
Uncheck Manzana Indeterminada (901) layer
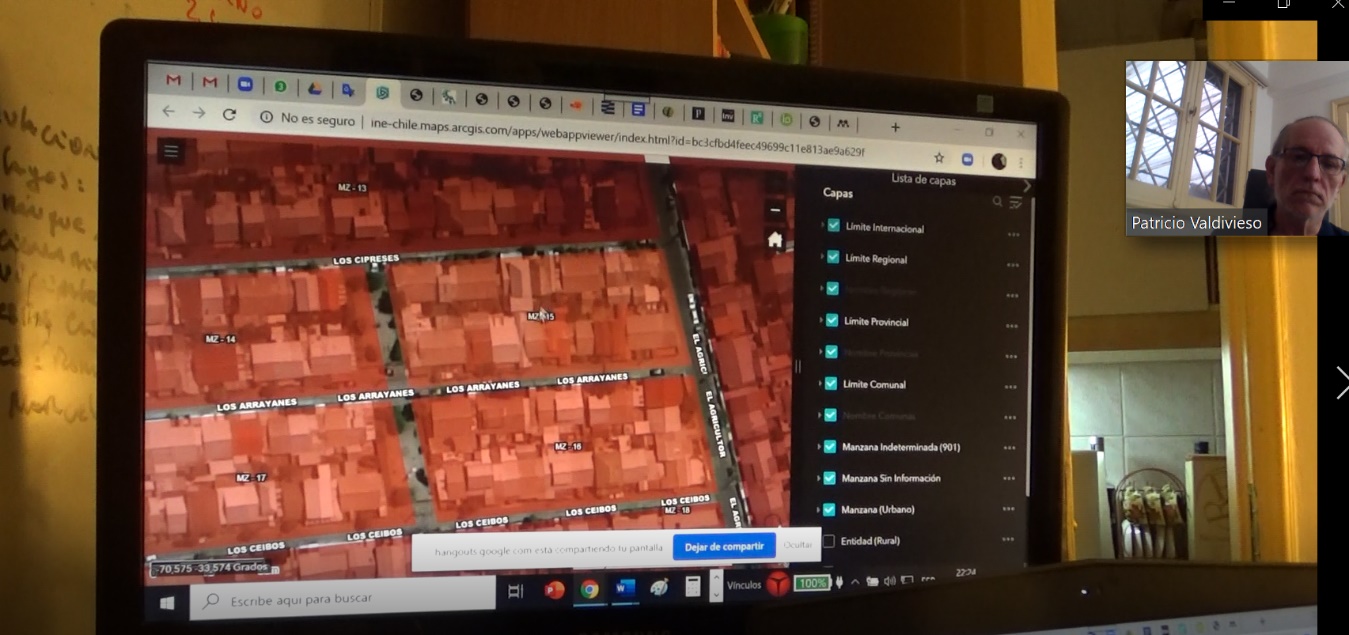[x=830, y=446]
